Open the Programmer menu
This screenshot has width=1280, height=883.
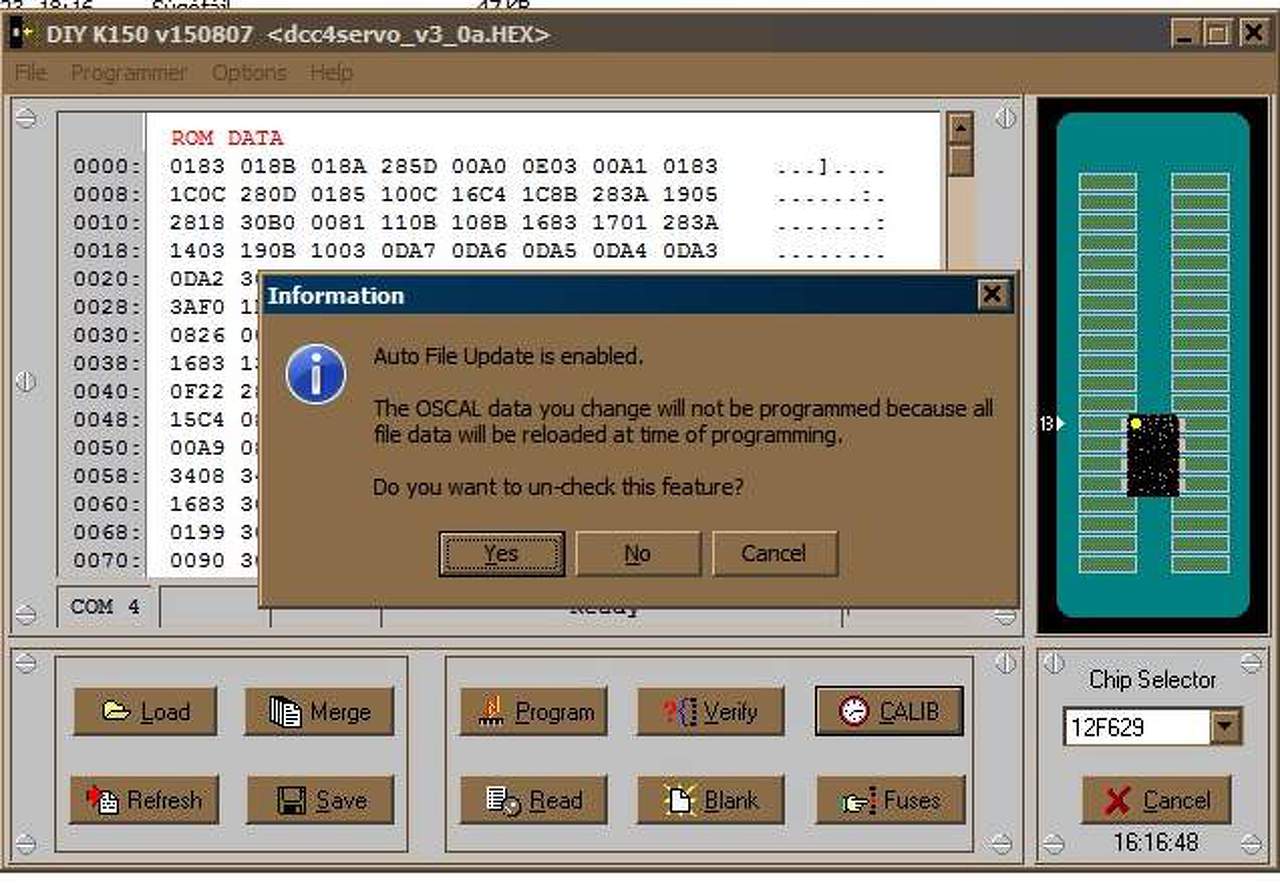[129, 73]
